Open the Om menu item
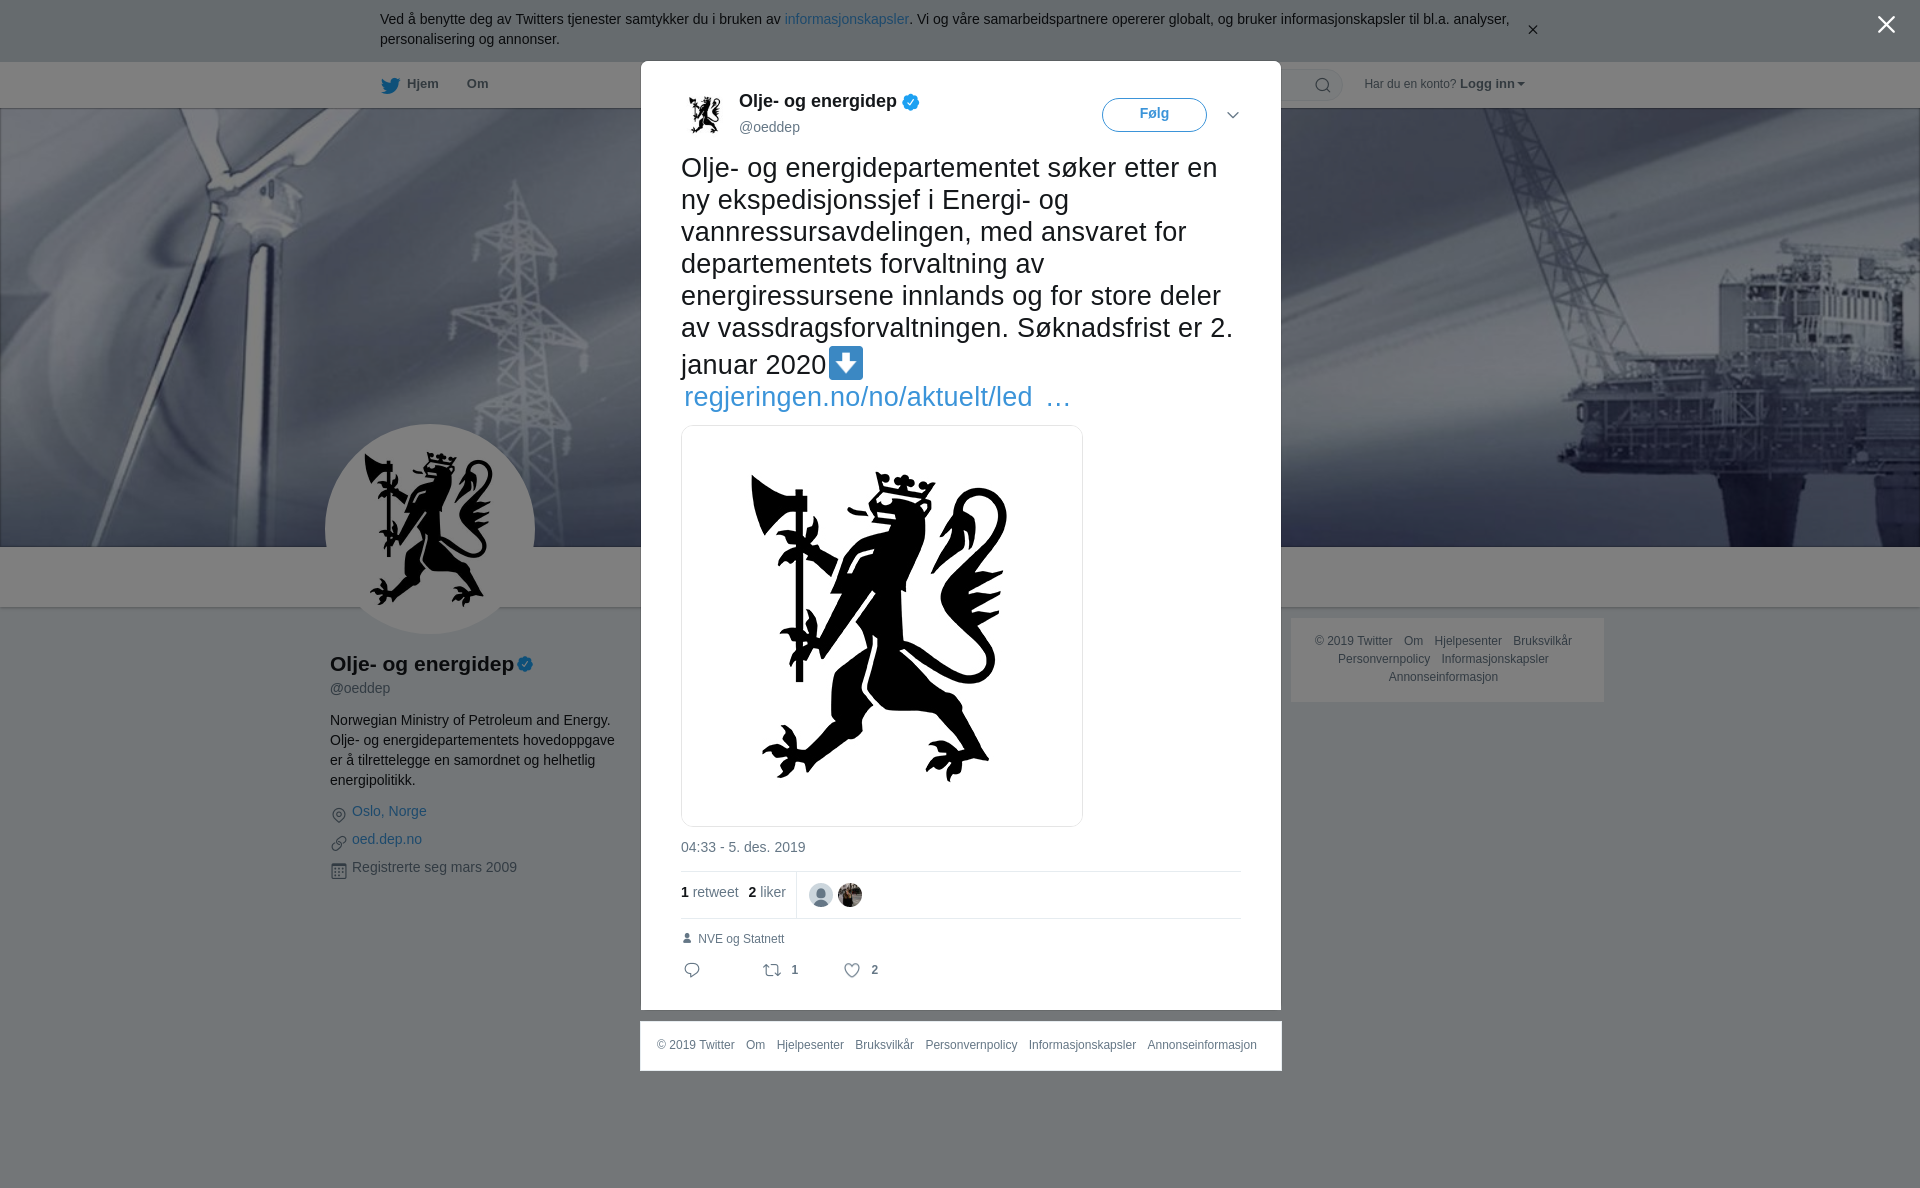The width and height of the screenshot is (1920, 1188). 477,84
